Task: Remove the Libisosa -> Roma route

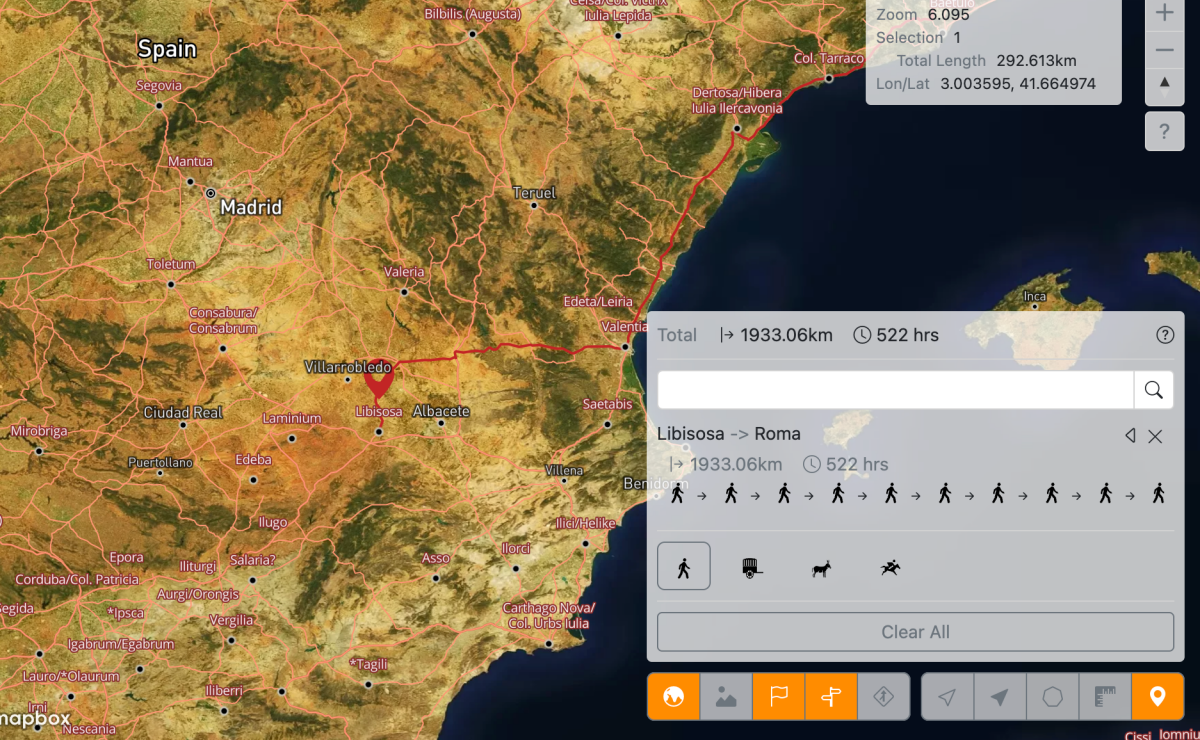Action: coord(1155,436)
